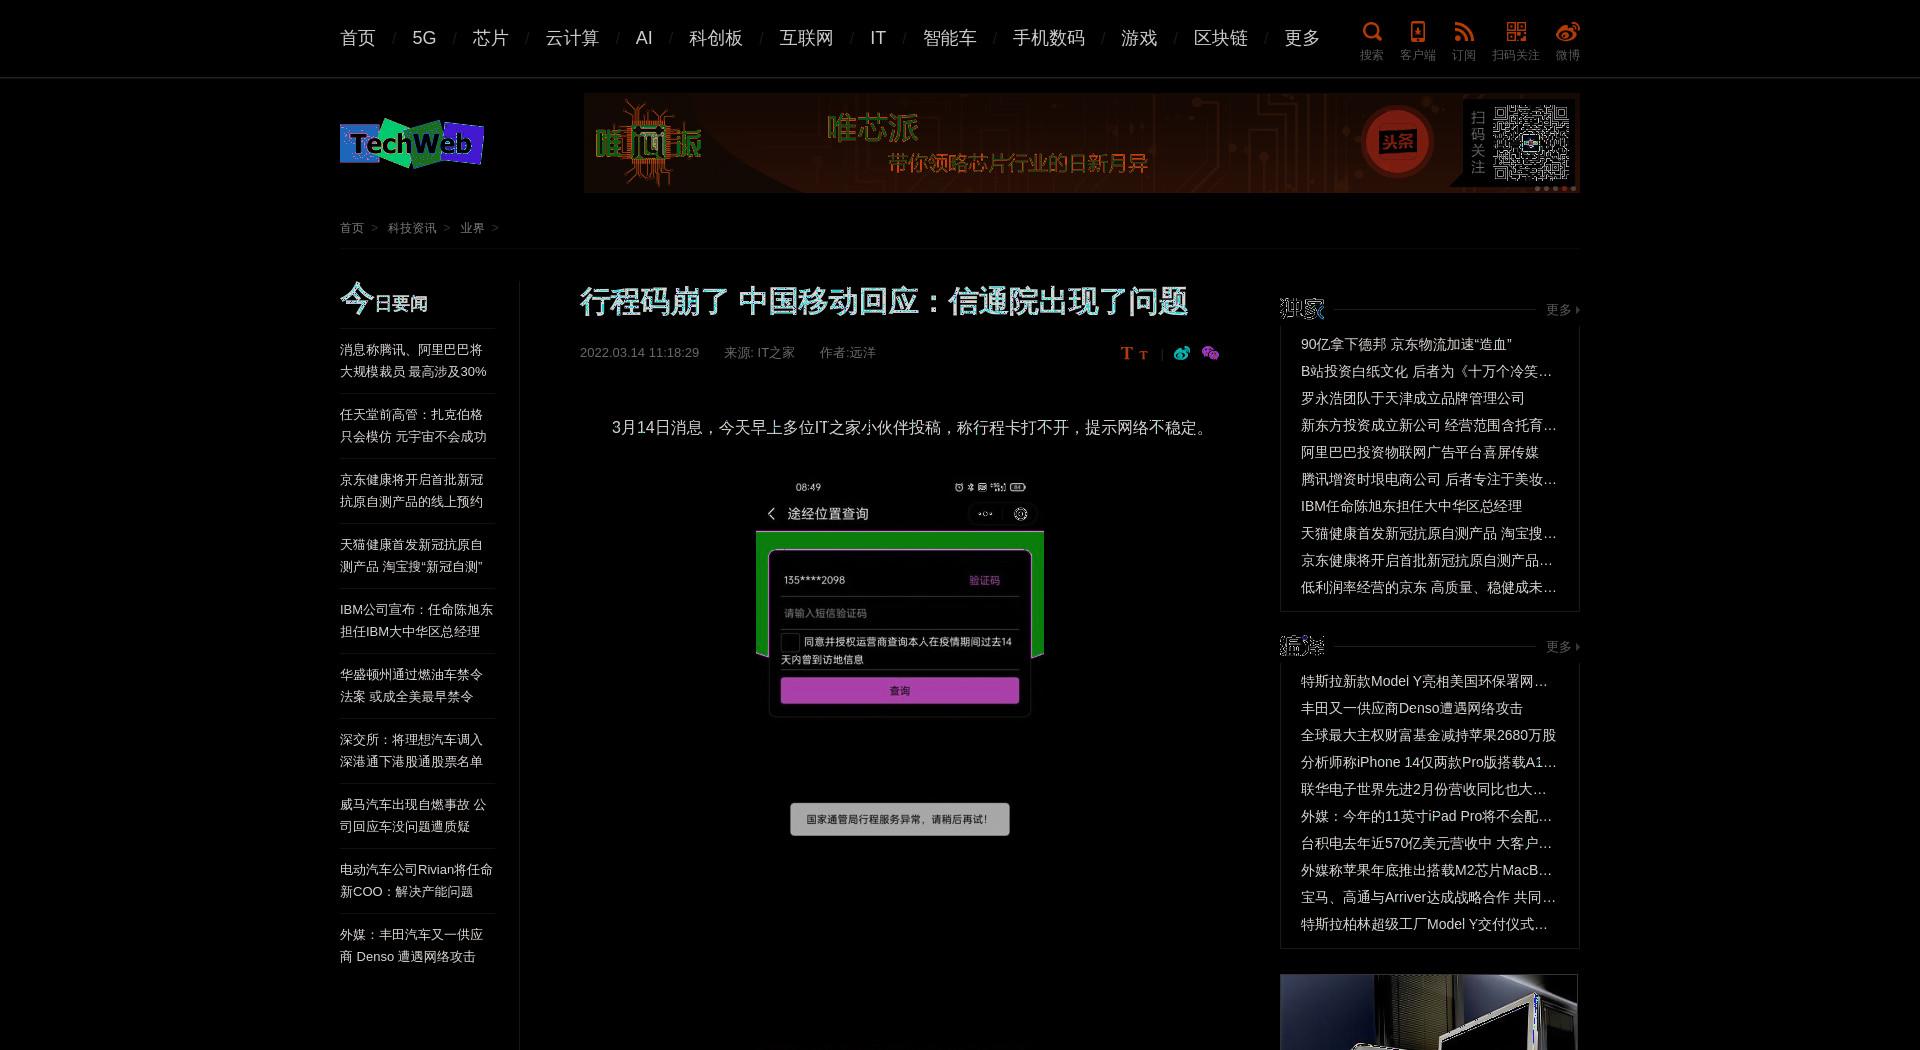Go to 首页 in the breadcrumb
This screenshot has width=1920, height=1050.
[x=352, y=228]
